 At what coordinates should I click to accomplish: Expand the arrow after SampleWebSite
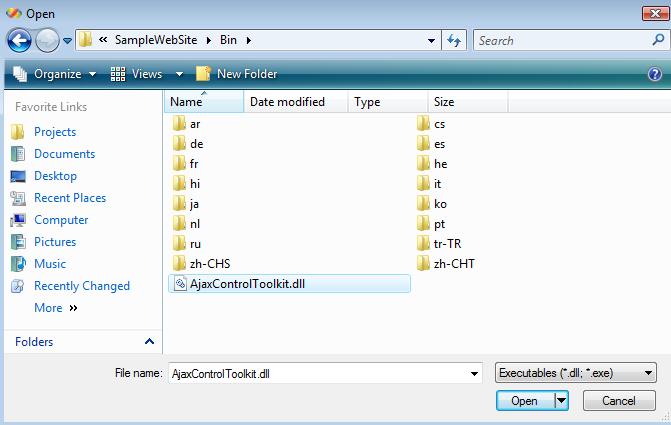point(209,41)
